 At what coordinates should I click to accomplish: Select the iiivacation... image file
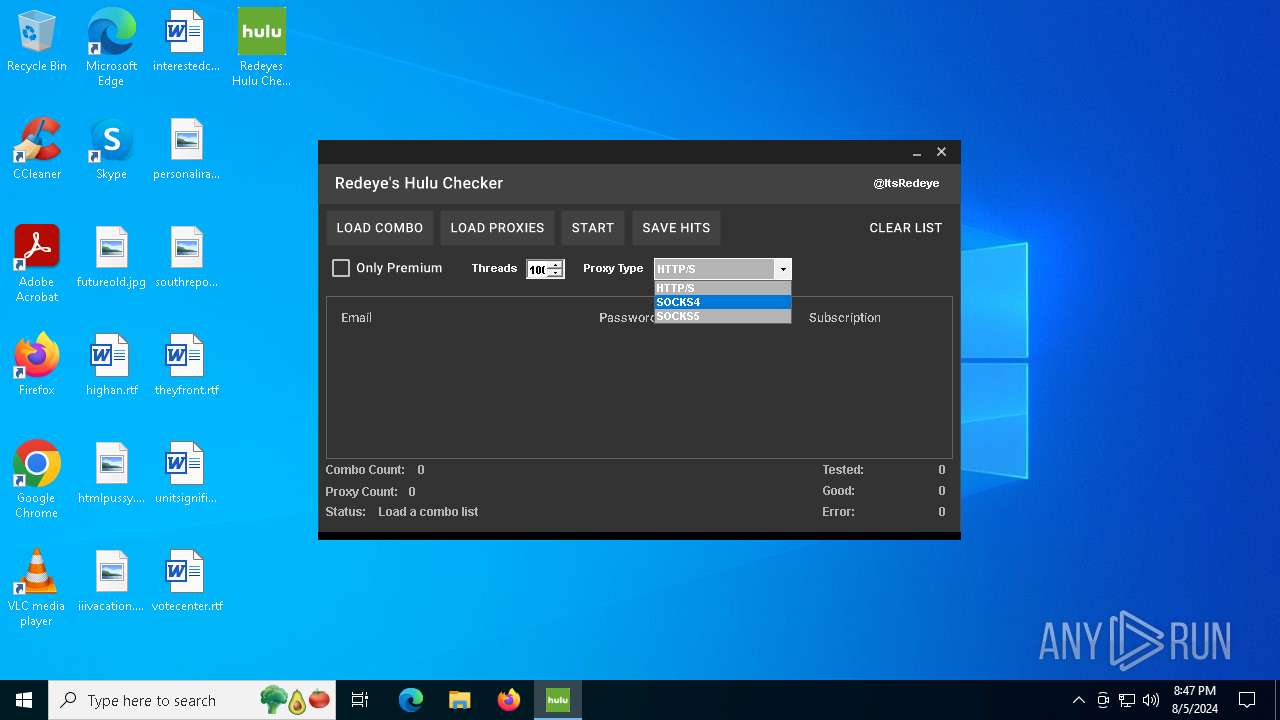(111, 582)
